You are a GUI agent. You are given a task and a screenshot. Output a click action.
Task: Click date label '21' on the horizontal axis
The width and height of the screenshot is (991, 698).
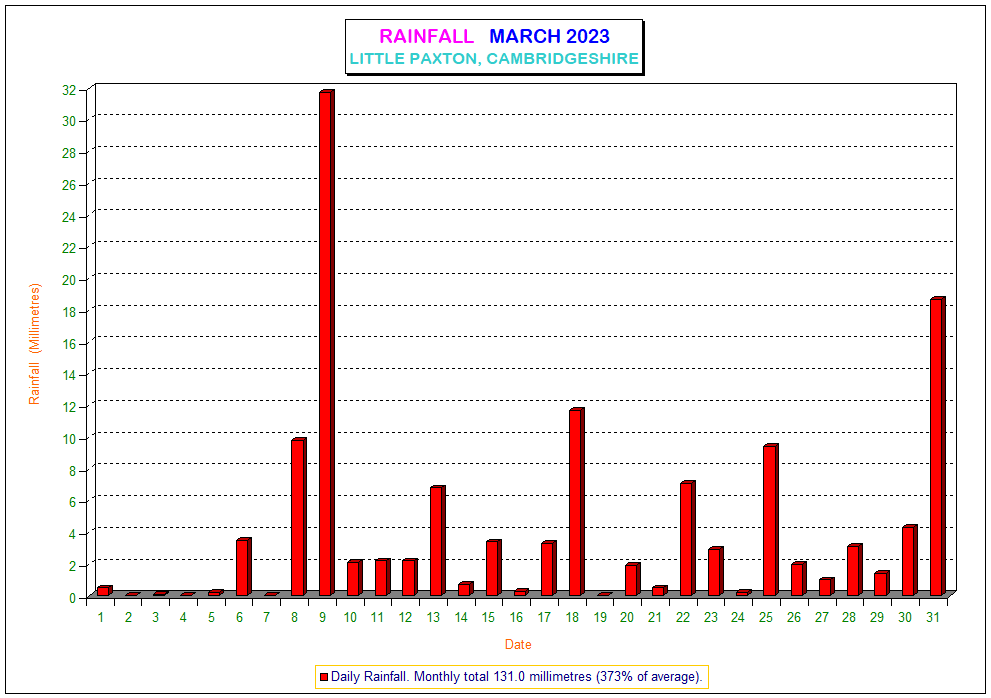[x=655, y=617]
